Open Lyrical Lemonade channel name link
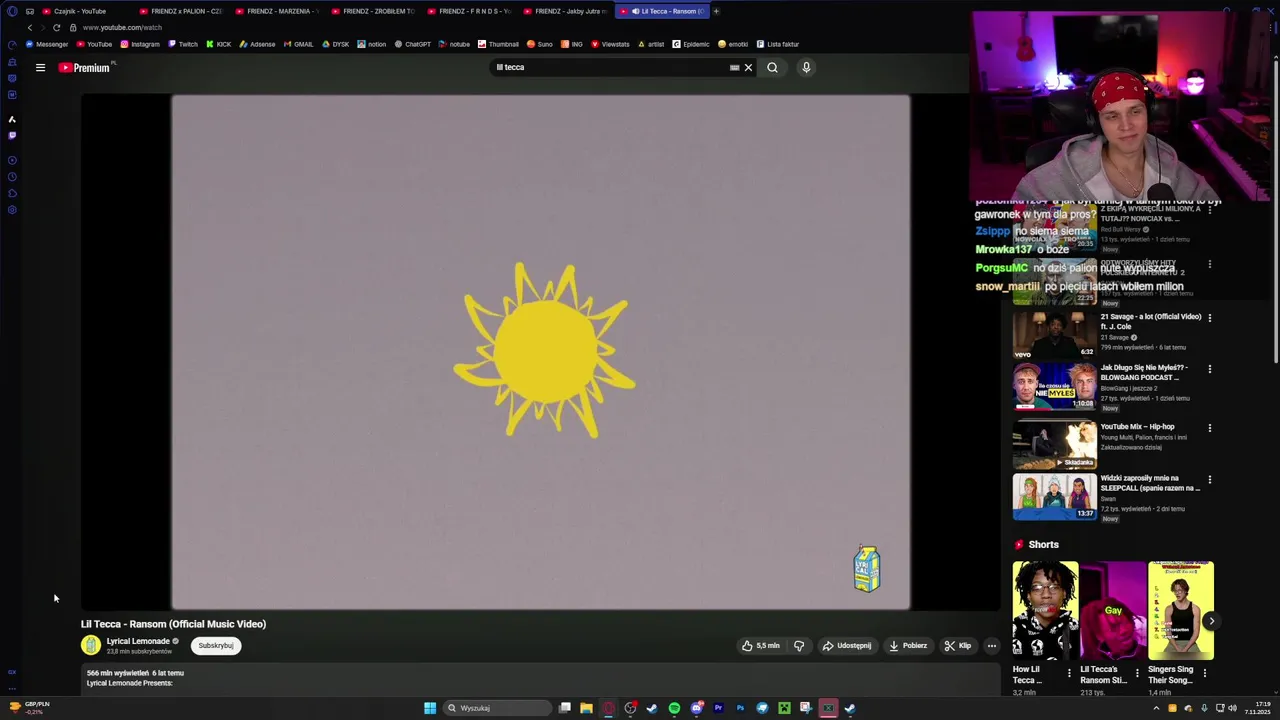 point(138,641)
